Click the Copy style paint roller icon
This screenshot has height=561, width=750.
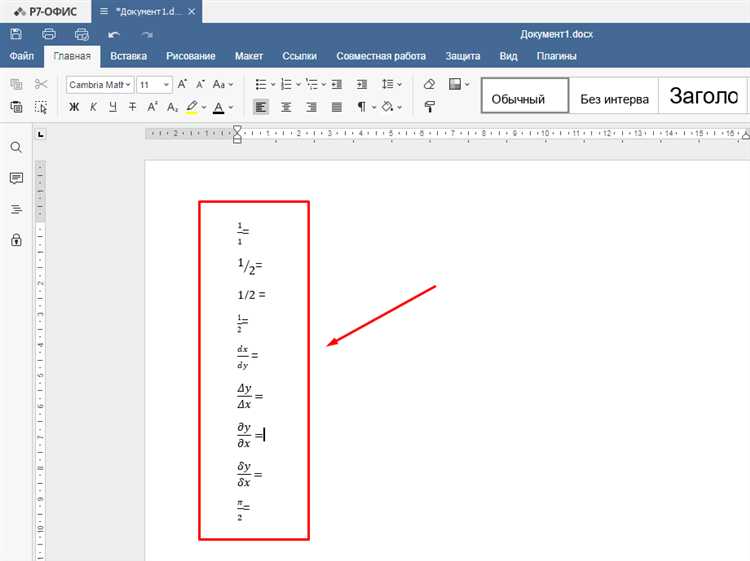coord(429,107)
